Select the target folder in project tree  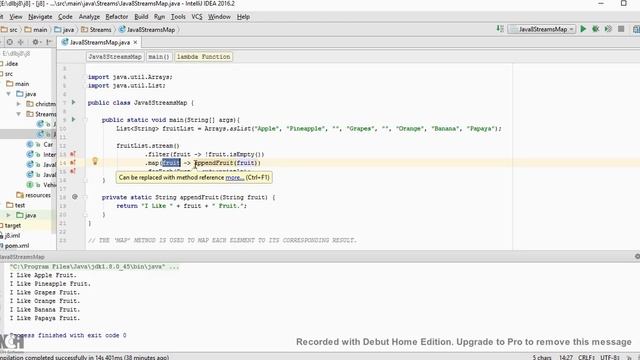click(11, 225)
